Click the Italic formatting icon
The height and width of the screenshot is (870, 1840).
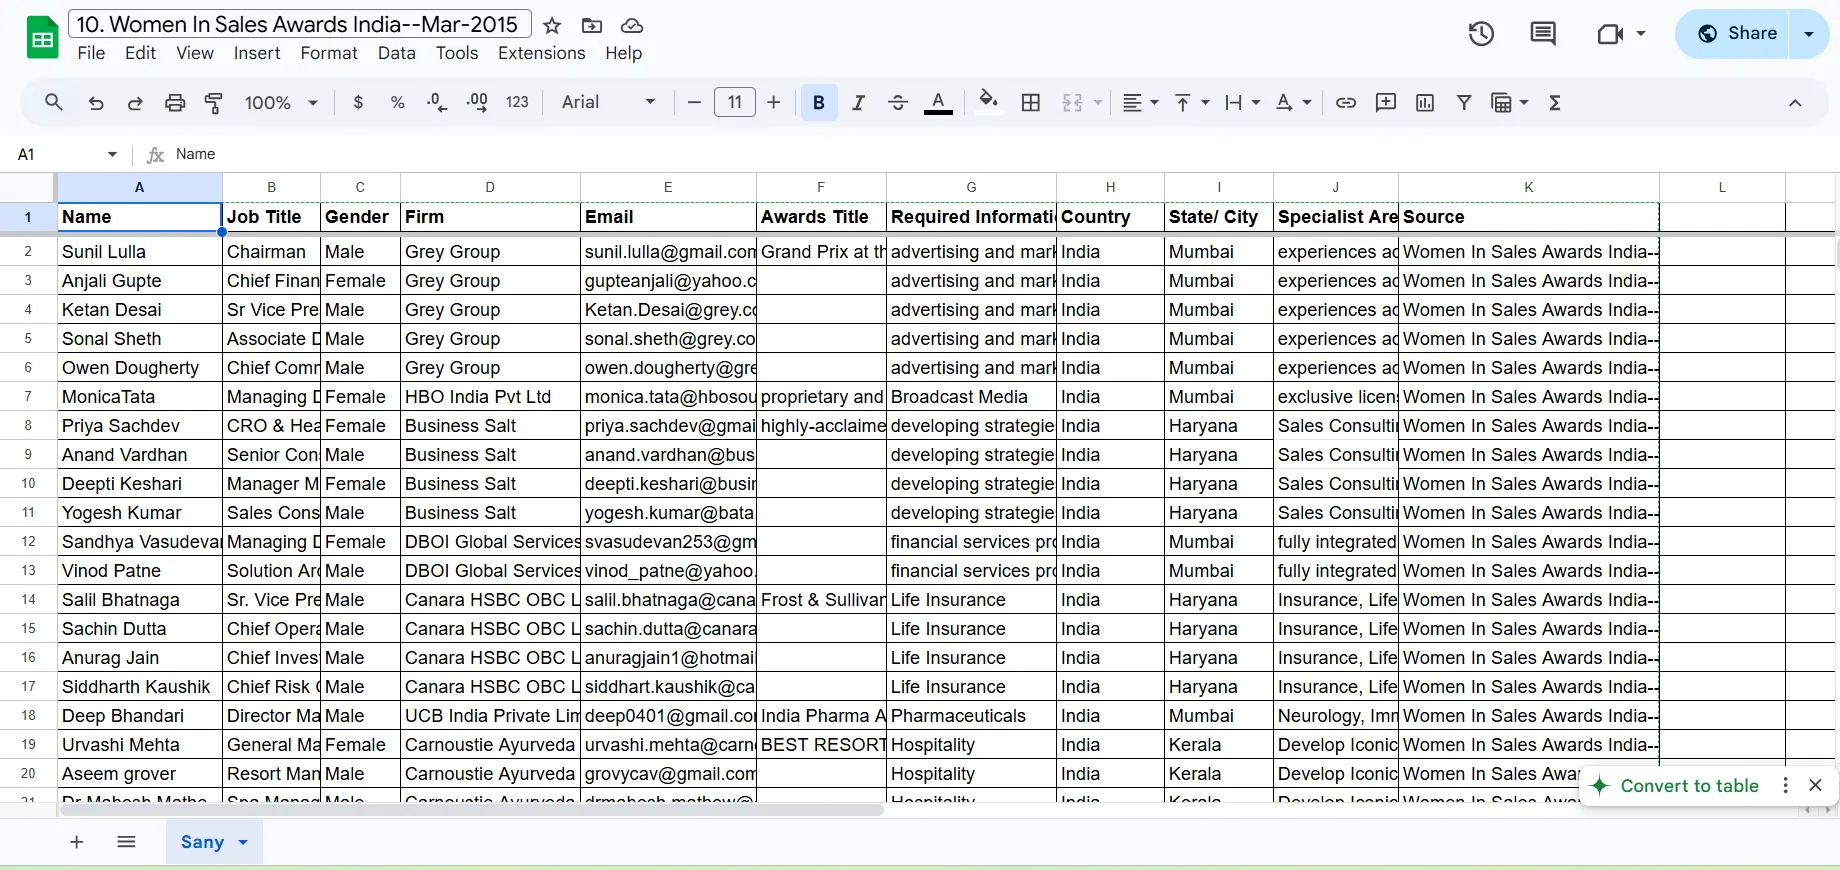pyautogui.click(x=858, y=102)
